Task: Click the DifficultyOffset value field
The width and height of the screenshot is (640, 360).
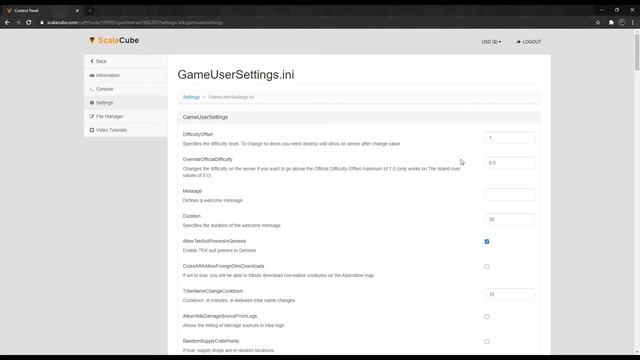Action: (509, 138)
